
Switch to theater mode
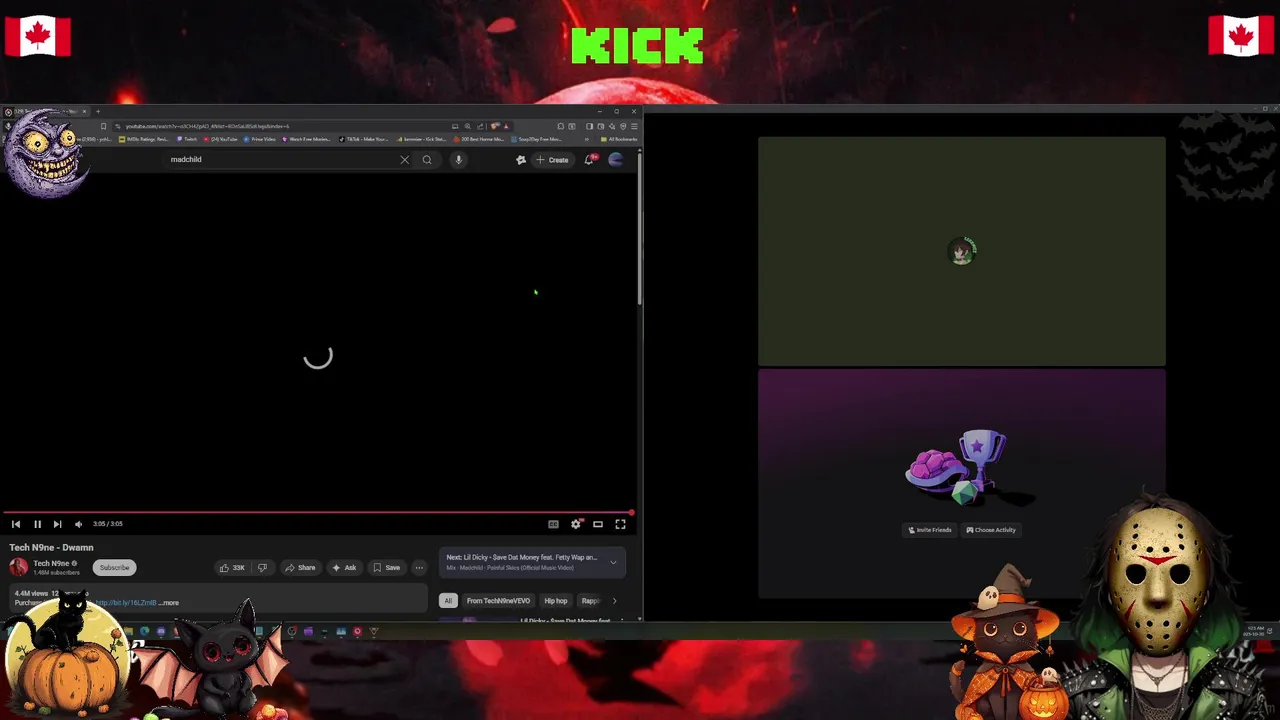(x=598, y=524)
